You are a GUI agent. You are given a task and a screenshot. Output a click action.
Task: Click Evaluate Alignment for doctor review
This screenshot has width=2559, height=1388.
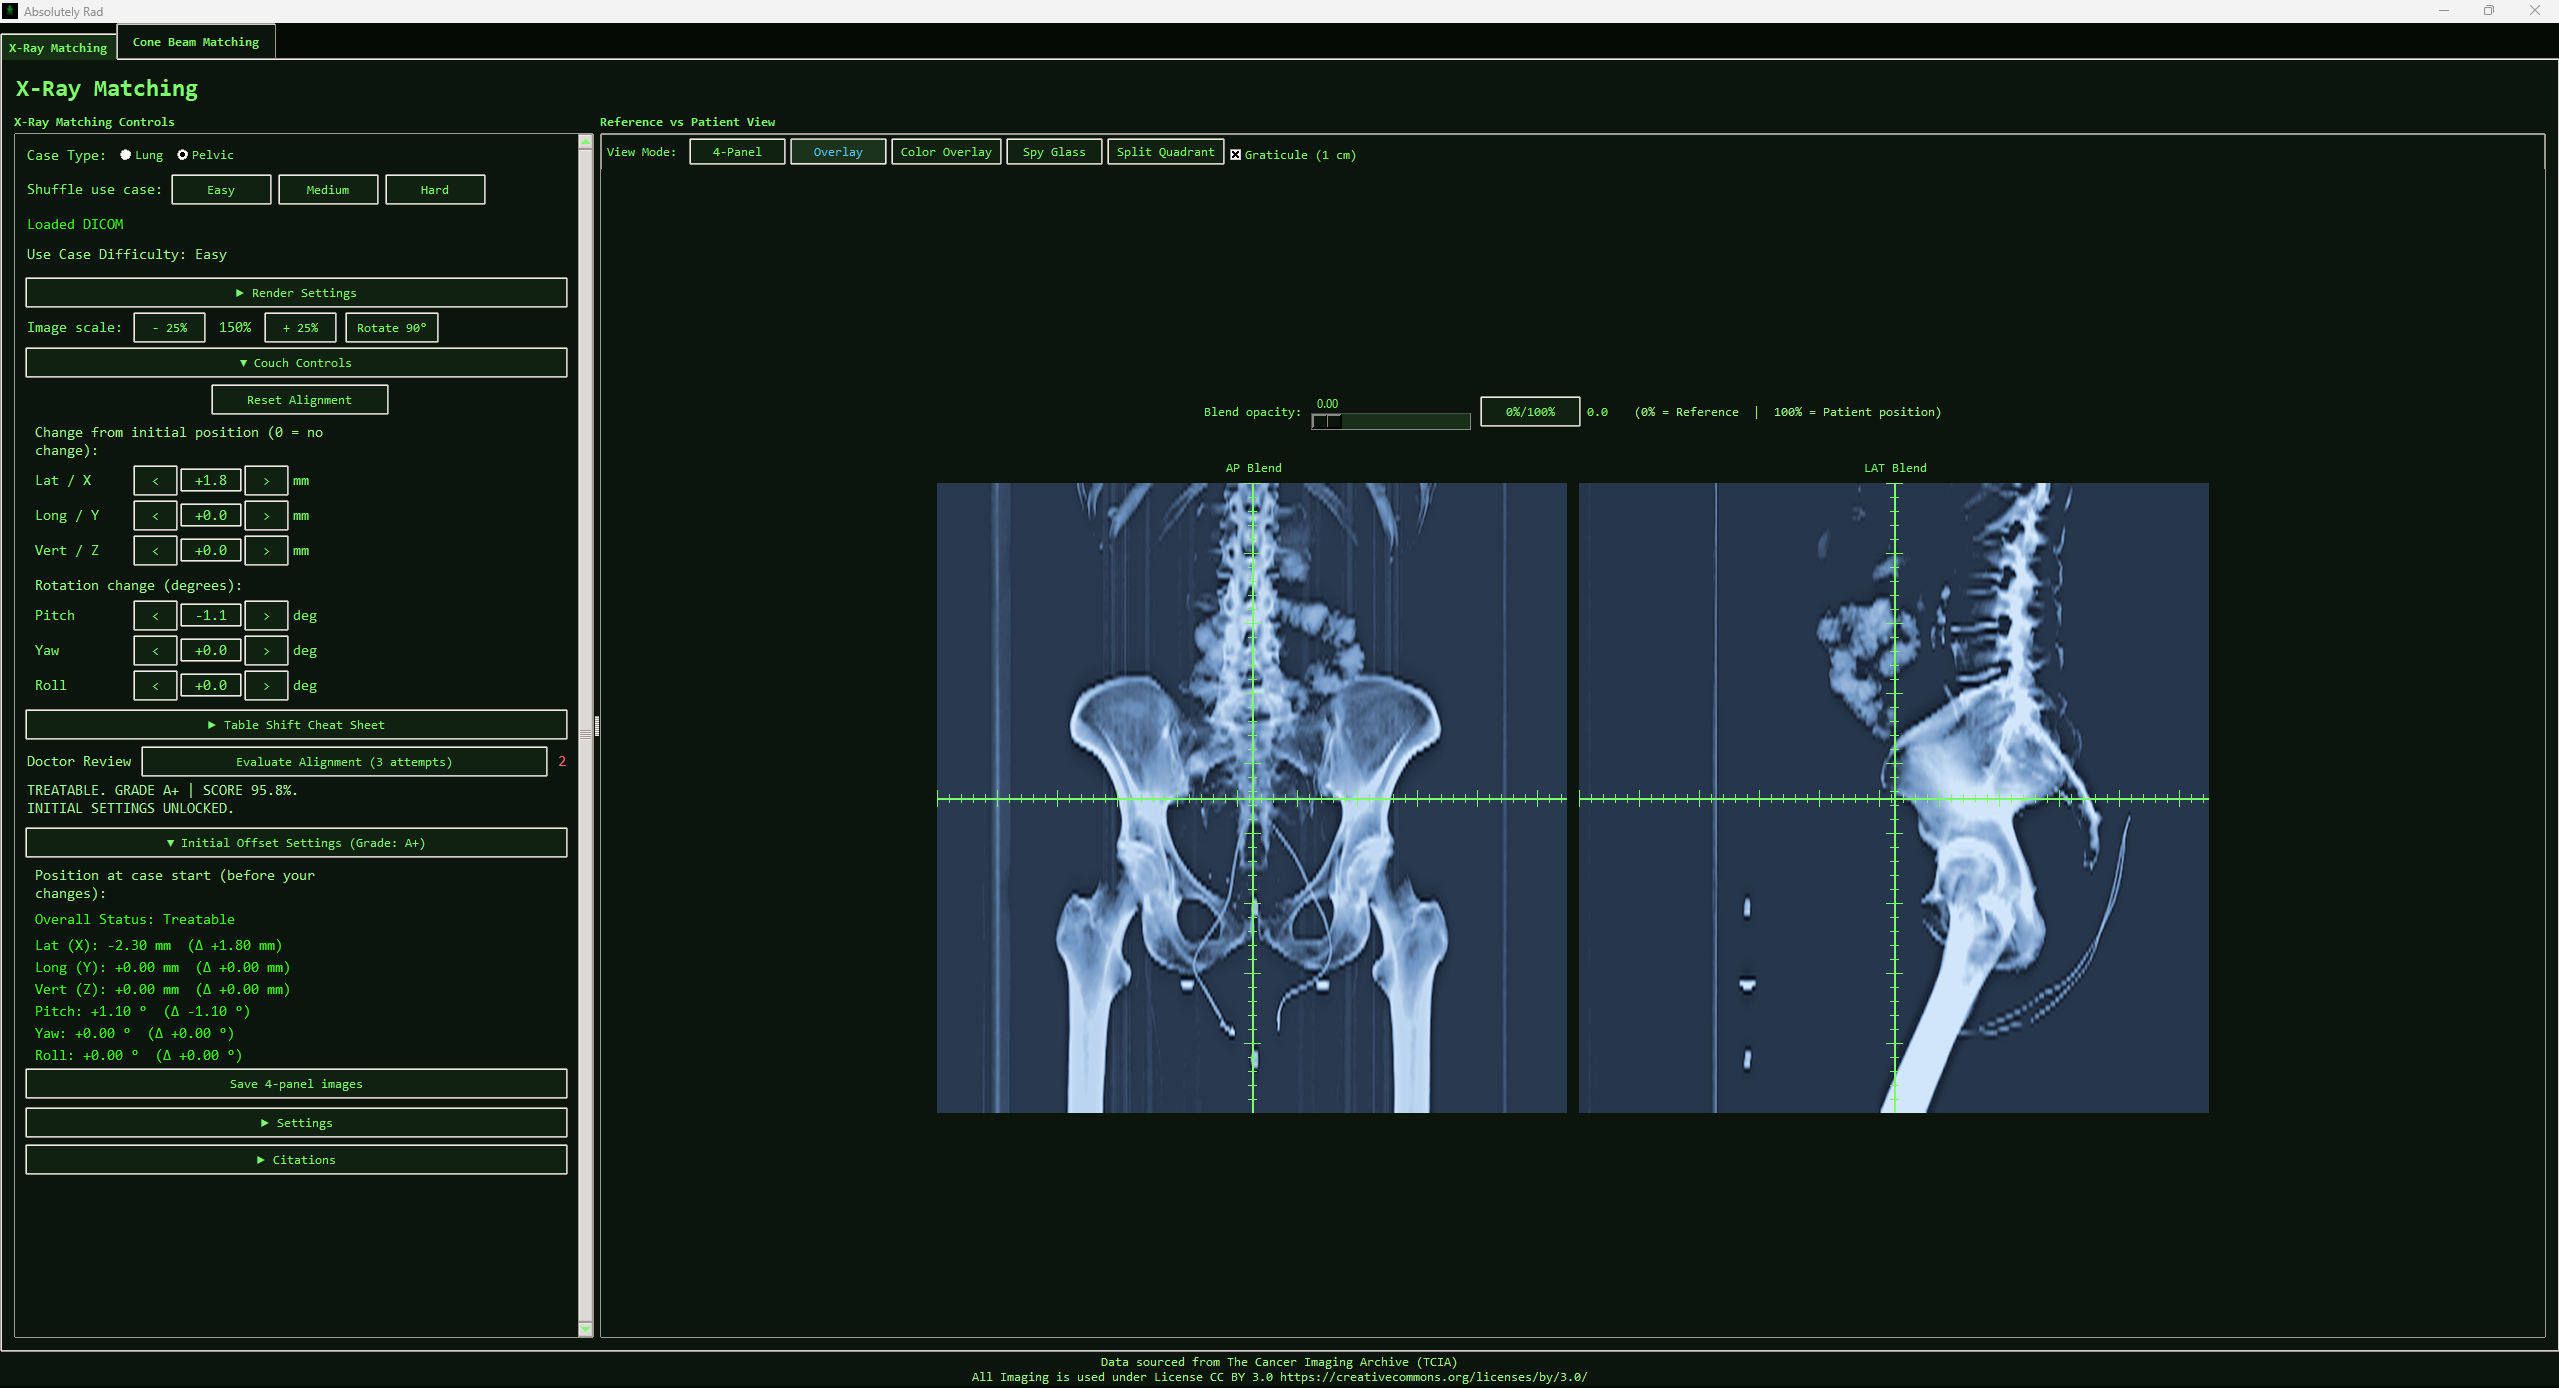[x=343, y=761]
